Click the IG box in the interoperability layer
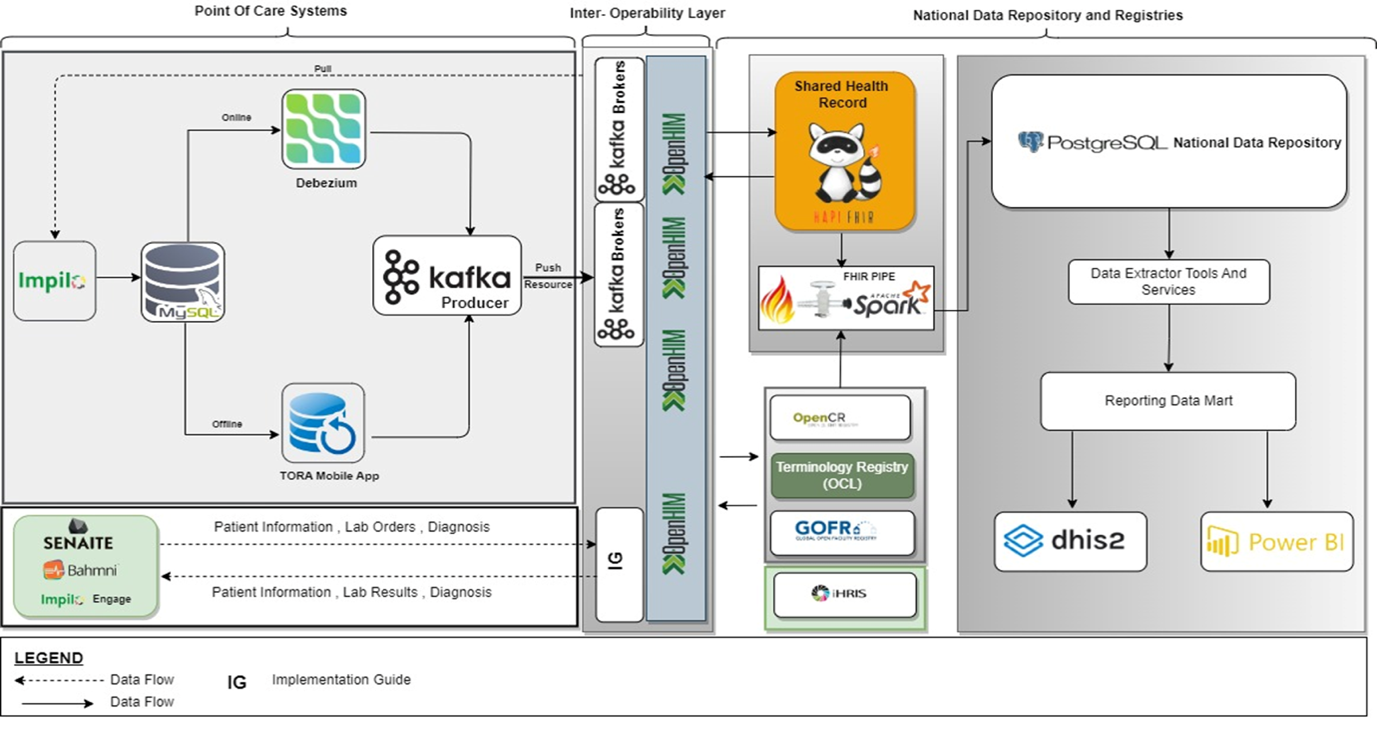The height and width of the screenshot is (736, 1381). click(620, 565)
